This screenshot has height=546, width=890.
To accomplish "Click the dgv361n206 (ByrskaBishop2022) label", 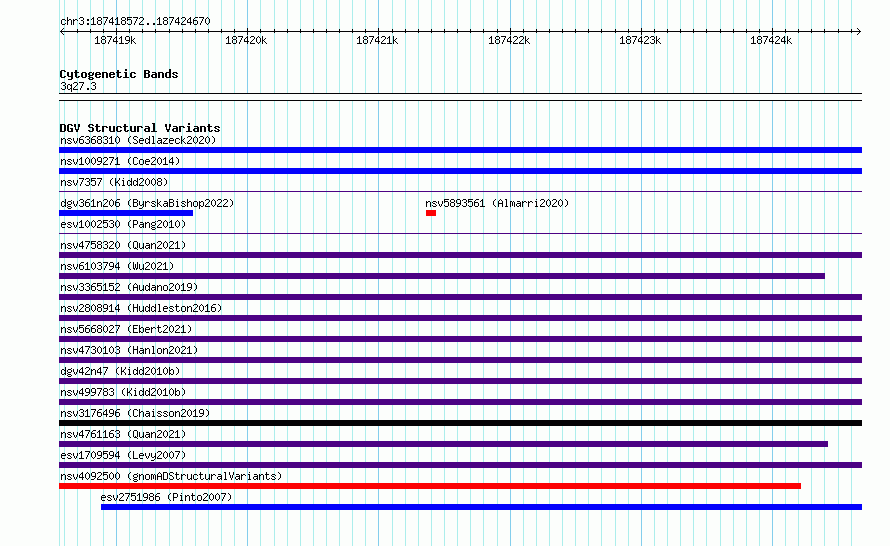I will (x=147, y=203).
